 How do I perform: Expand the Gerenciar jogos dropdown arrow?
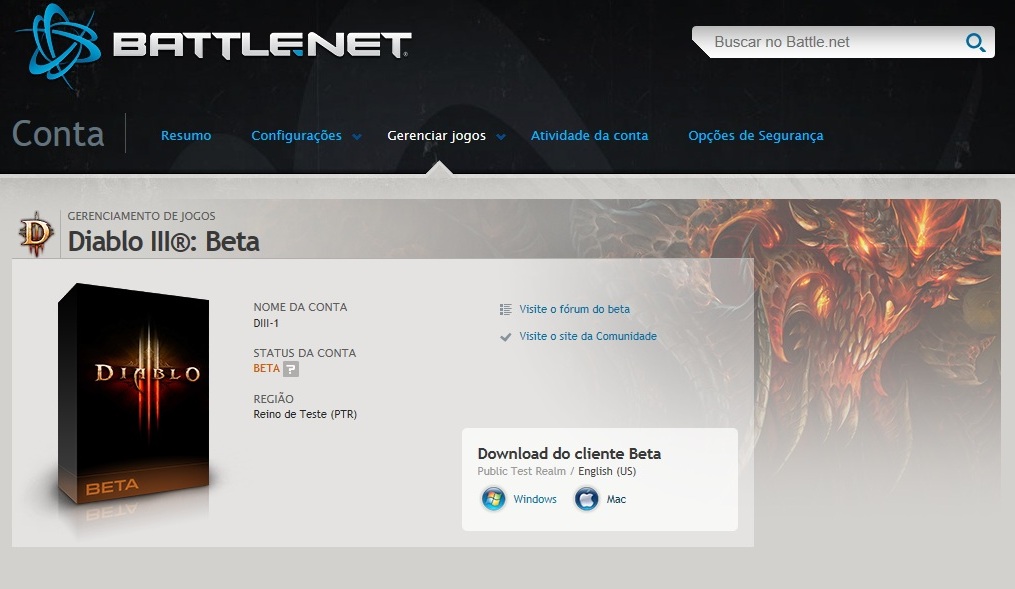click(500, 137)
